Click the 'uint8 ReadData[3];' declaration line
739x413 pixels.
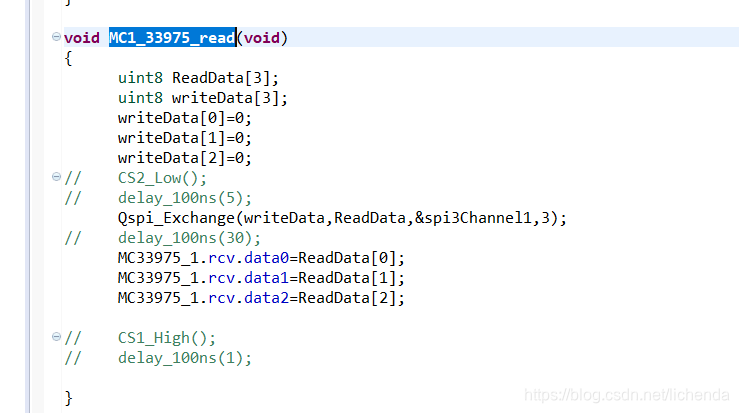tap(198, 78)
